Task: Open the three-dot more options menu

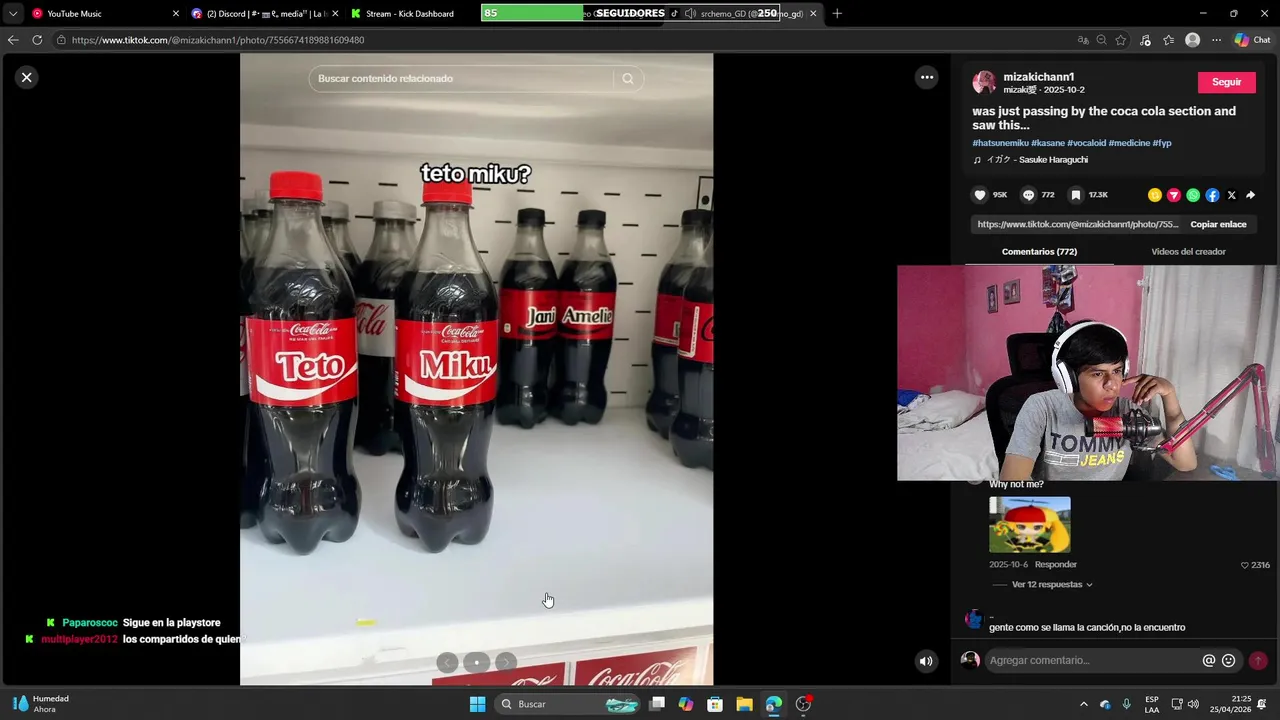Action: click(927, 77)
